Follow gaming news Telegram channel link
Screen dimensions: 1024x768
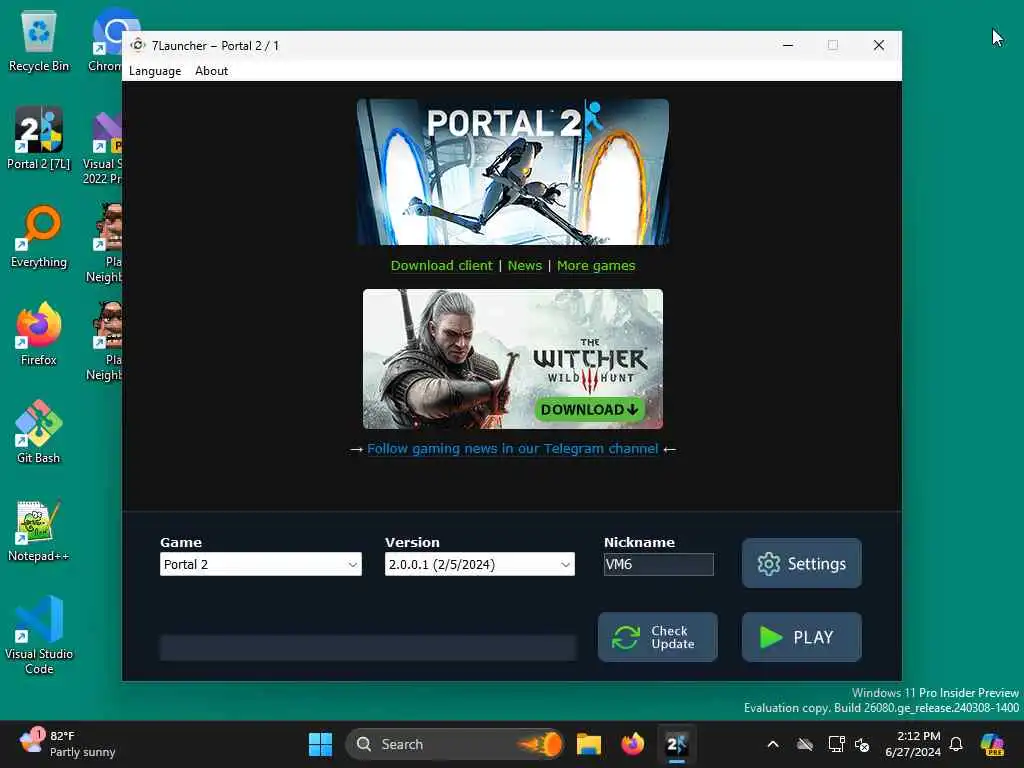point(513,449)
